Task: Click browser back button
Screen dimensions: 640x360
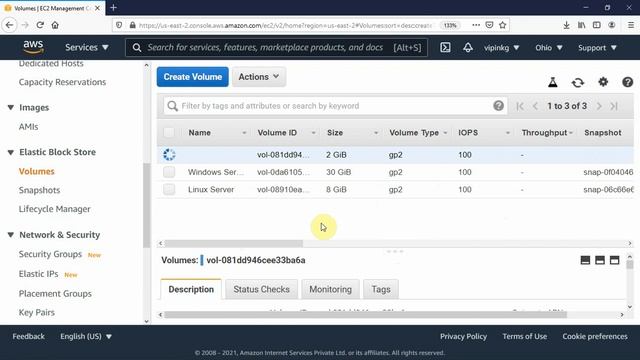Action: (9, 25)
